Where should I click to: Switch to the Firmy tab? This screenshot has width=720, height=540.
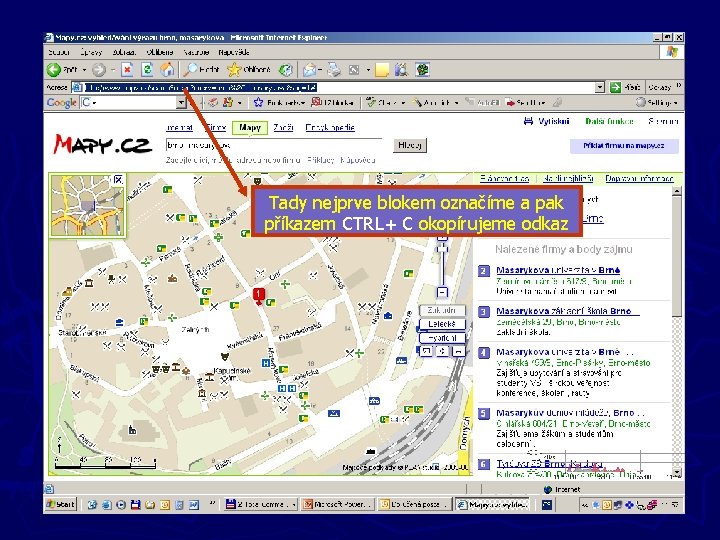pos(215,128)
